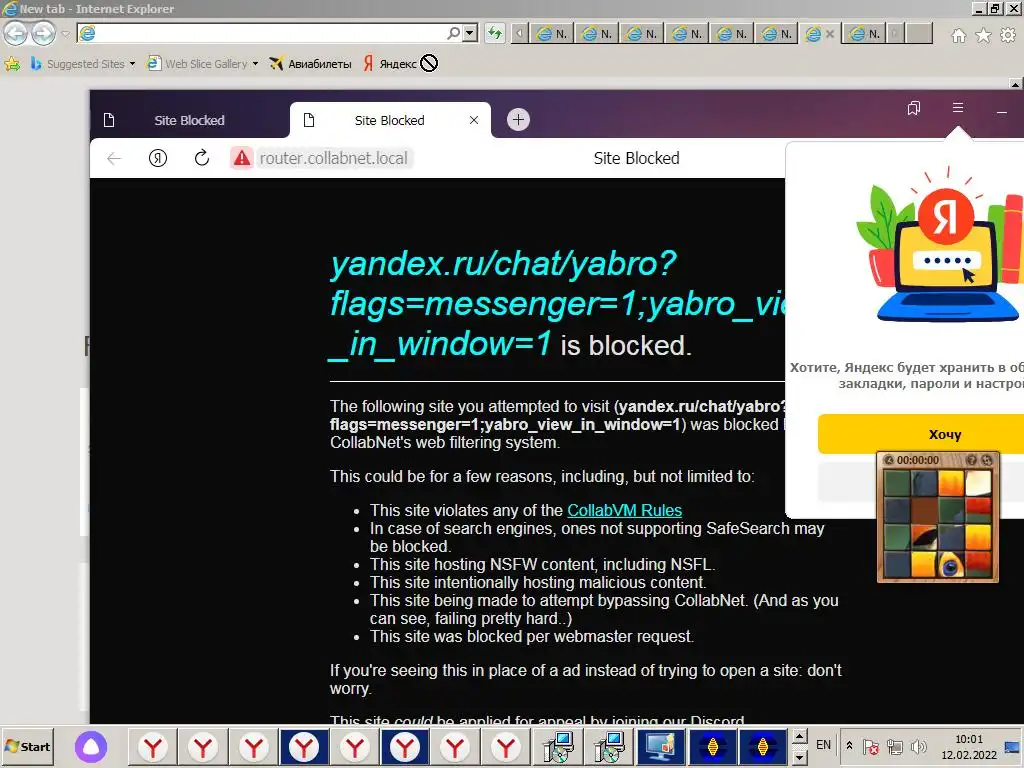The width and height of the screenshot is (1024, 768).
Task: Open Web Slice Gallery favorite
Action: tap(197, 63)
